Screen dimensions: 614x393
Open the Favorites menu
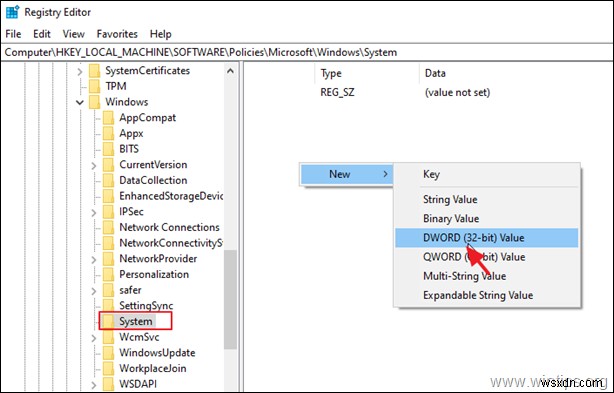pyautogui.click(x=117, y=34)
